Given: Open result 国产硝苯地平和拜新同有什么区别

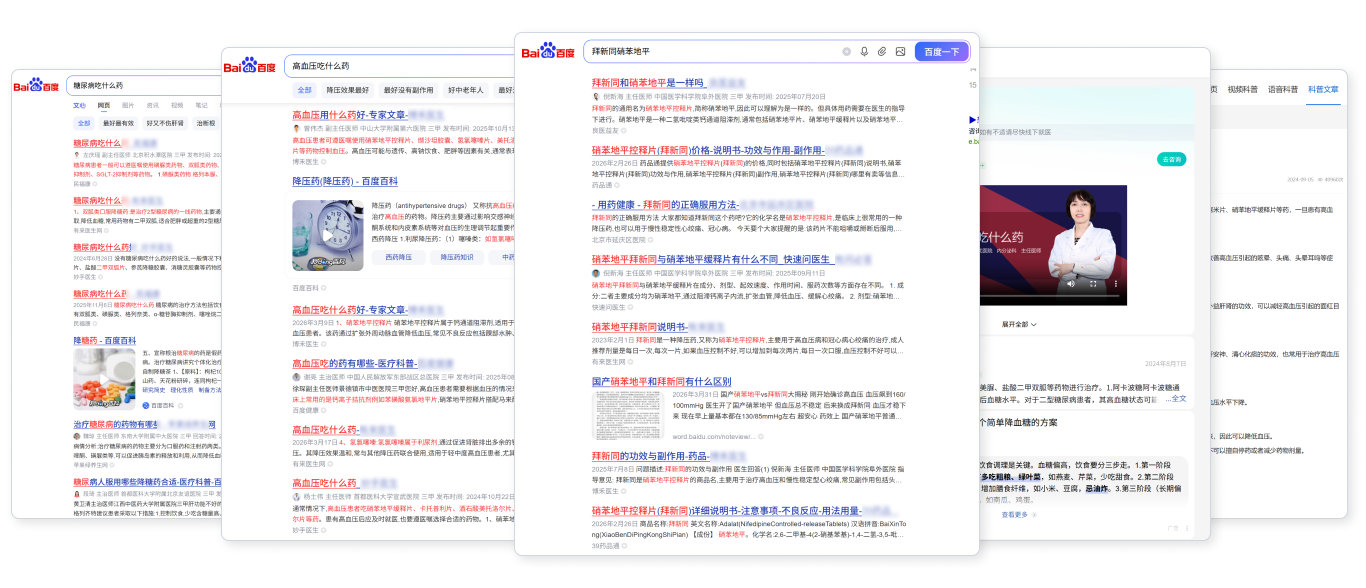Looking at the screenshot, I should click(x=661, y=381).
